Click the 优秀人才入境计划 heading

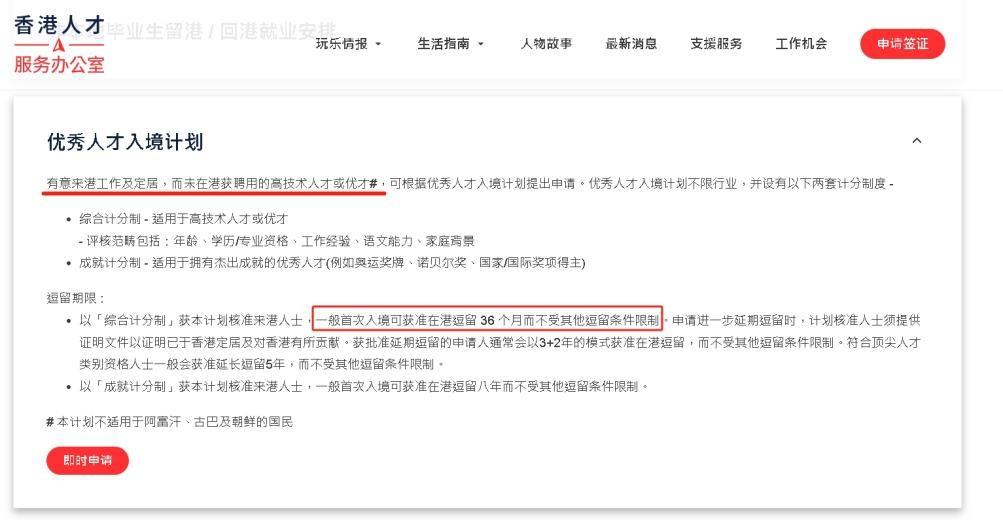[125, 141]
